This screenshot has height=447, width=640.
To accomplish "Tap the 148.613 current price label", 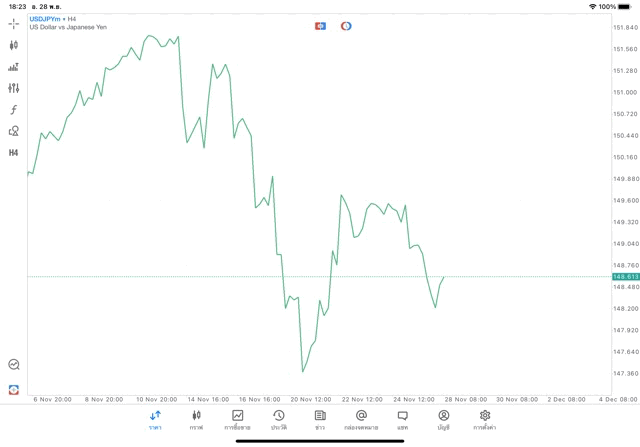I will click(x=625, y=276).
